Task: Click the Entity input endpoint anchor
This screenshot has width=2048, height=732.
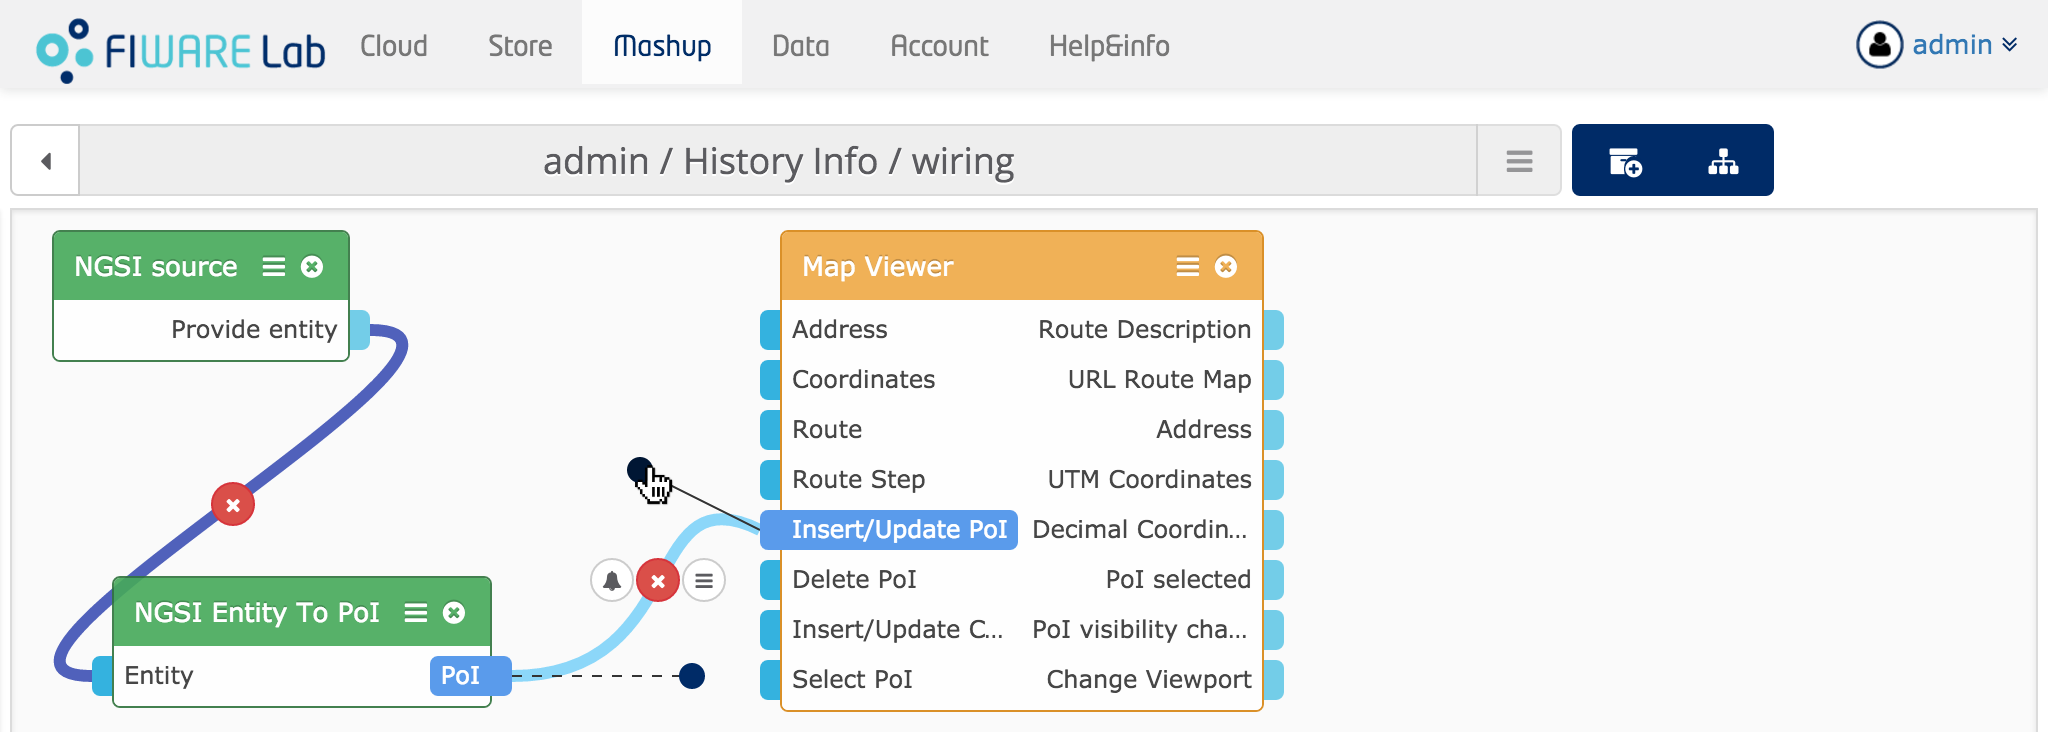Action: pos(102,676)
